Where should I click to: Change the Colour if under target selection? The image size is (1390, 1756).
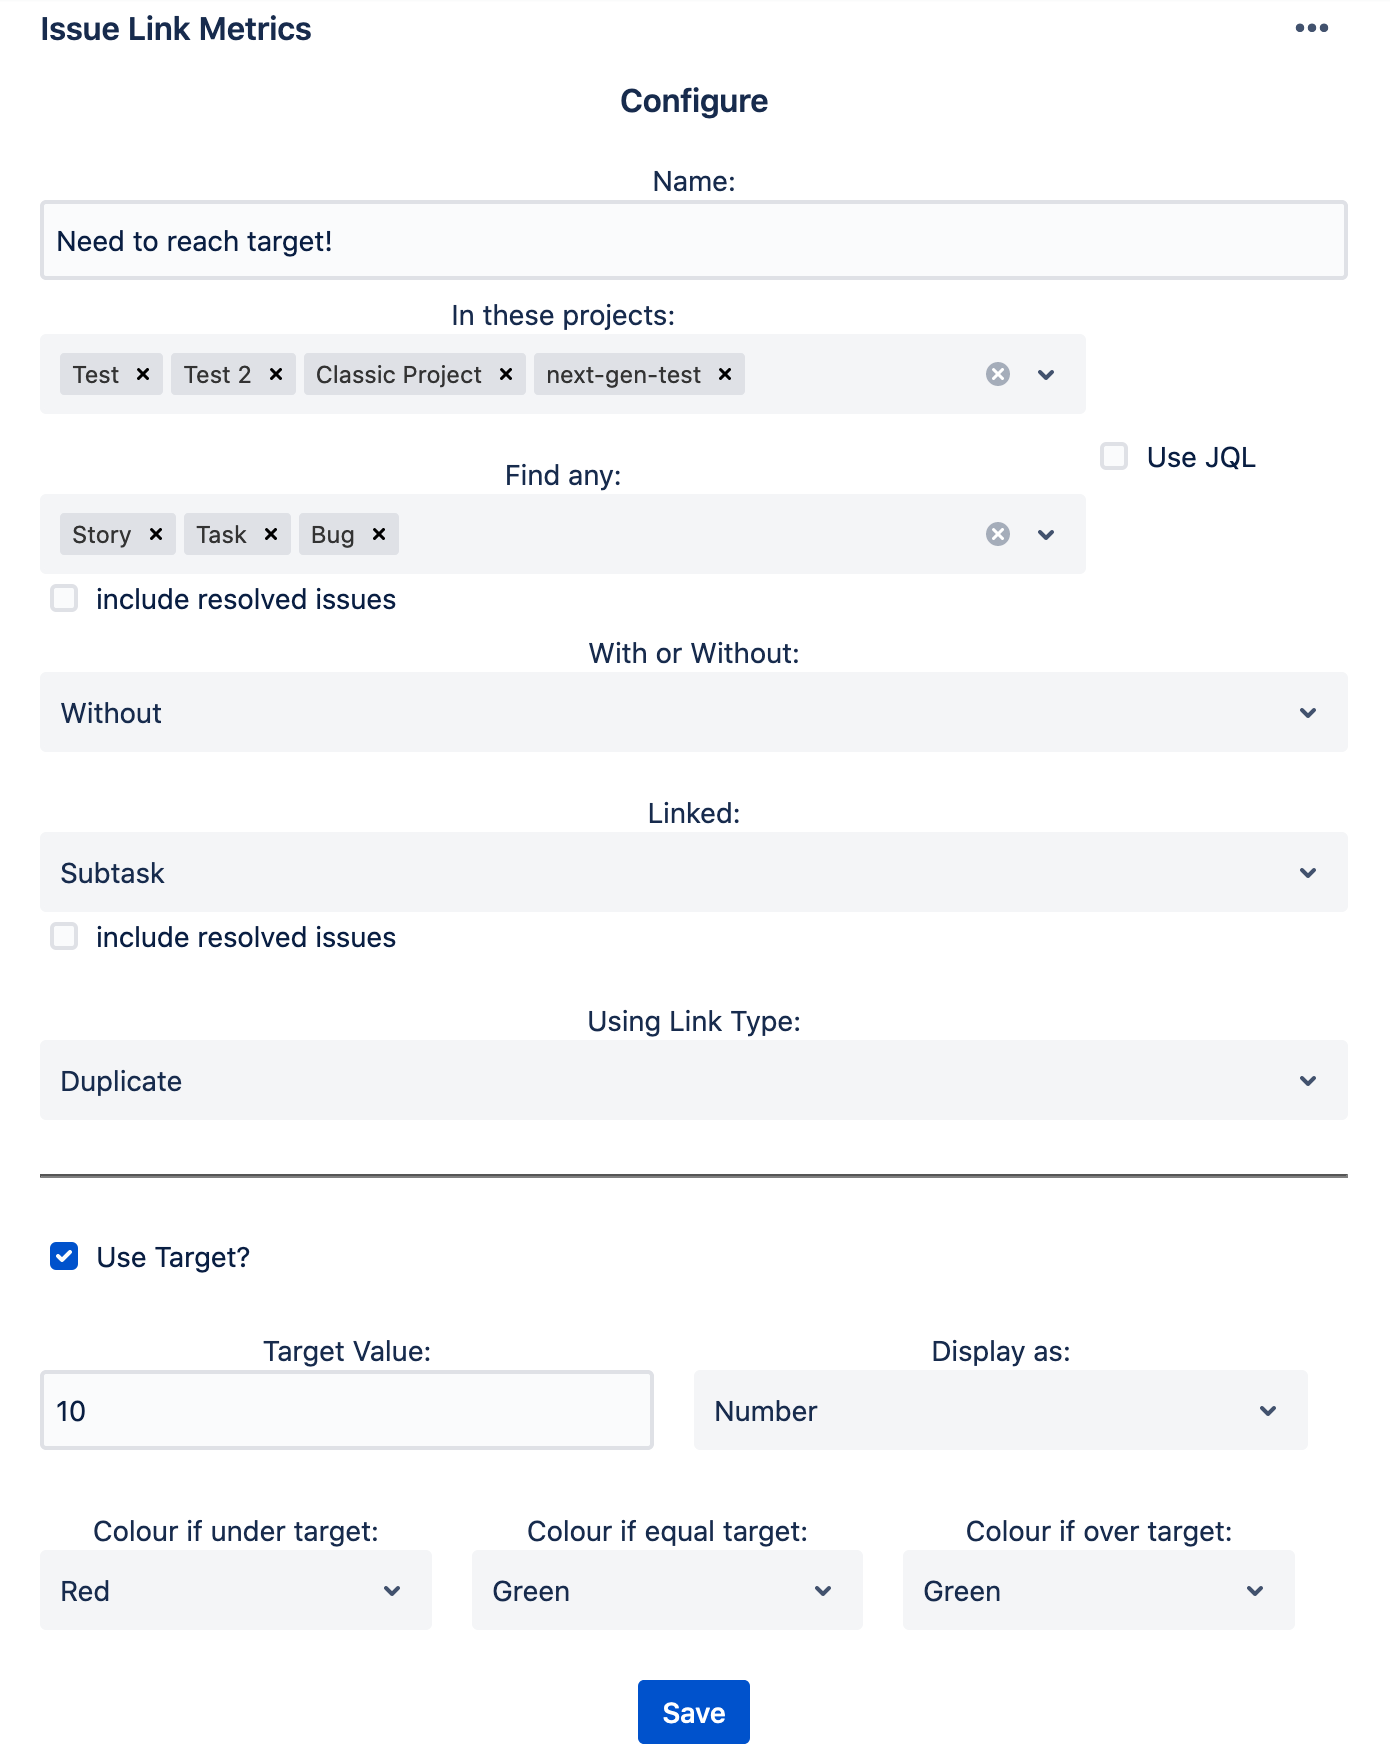click(x=236, y=1591)
